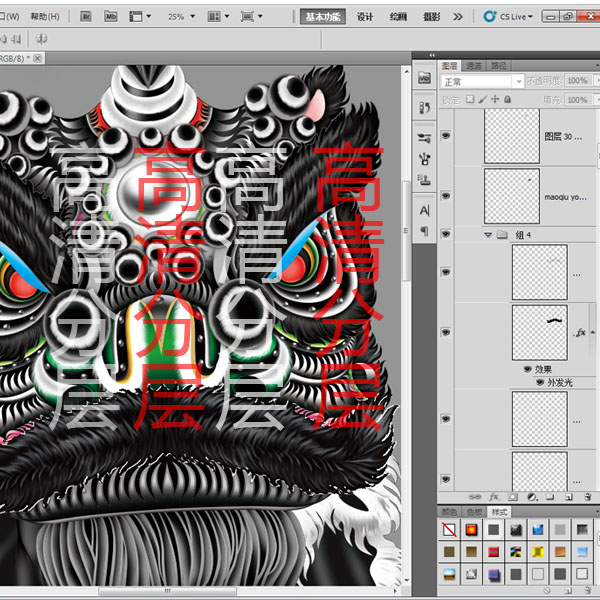
Task: Click the Add Layer Mask icon
Action: (x=513, y=497)
